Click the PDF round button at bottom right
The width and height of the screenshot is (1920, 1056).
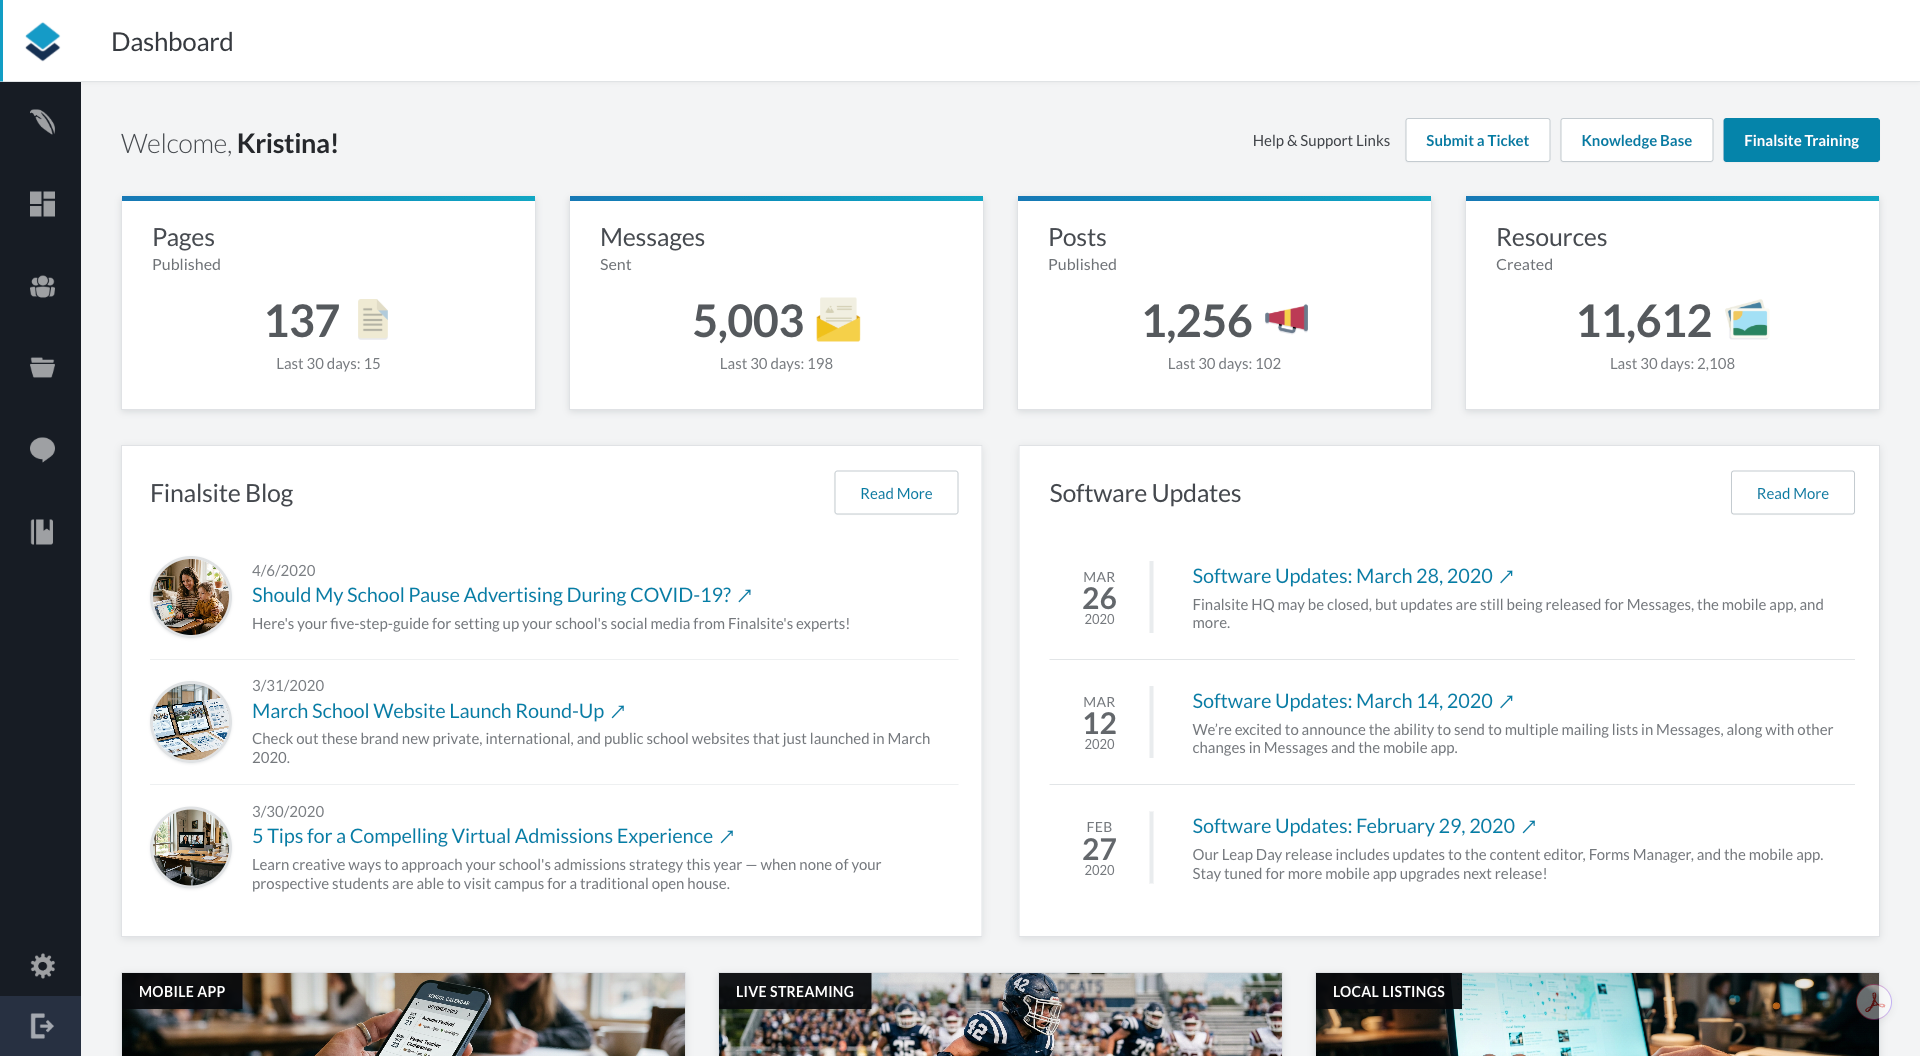[x=1874, y=1002]
